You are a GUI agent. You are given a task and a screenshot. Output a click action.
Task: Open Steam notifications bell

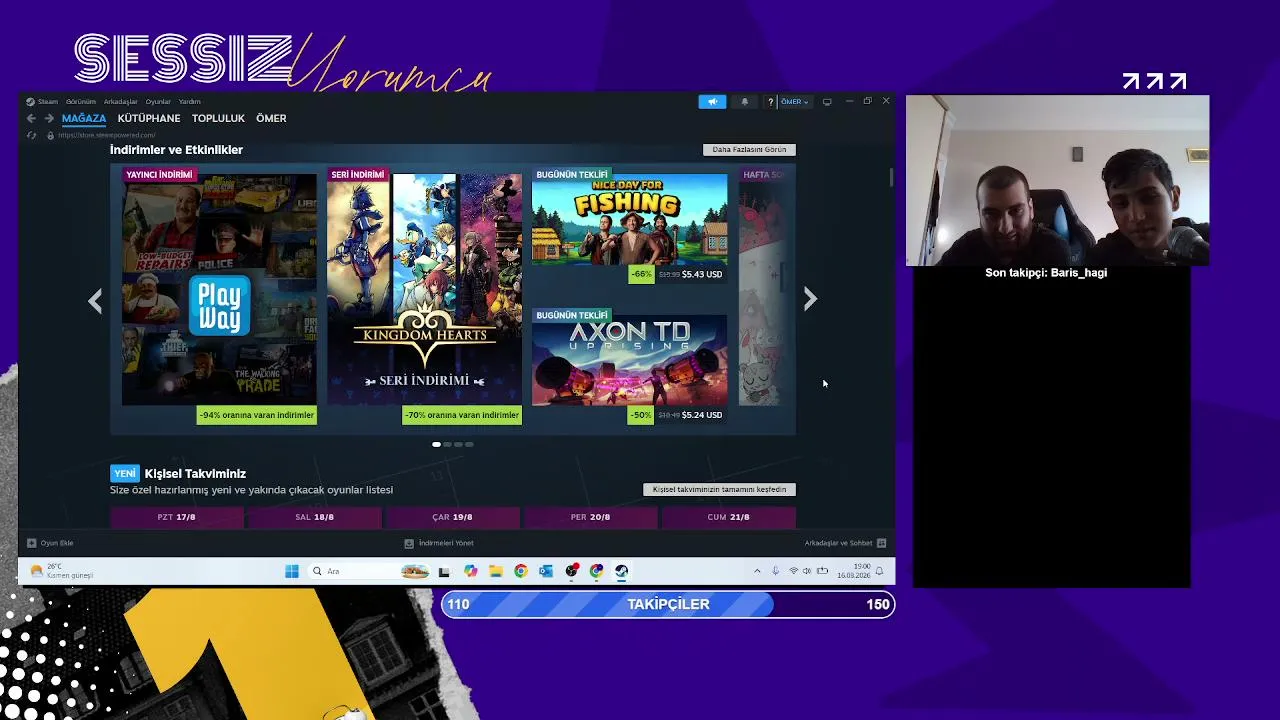(744, 101)
